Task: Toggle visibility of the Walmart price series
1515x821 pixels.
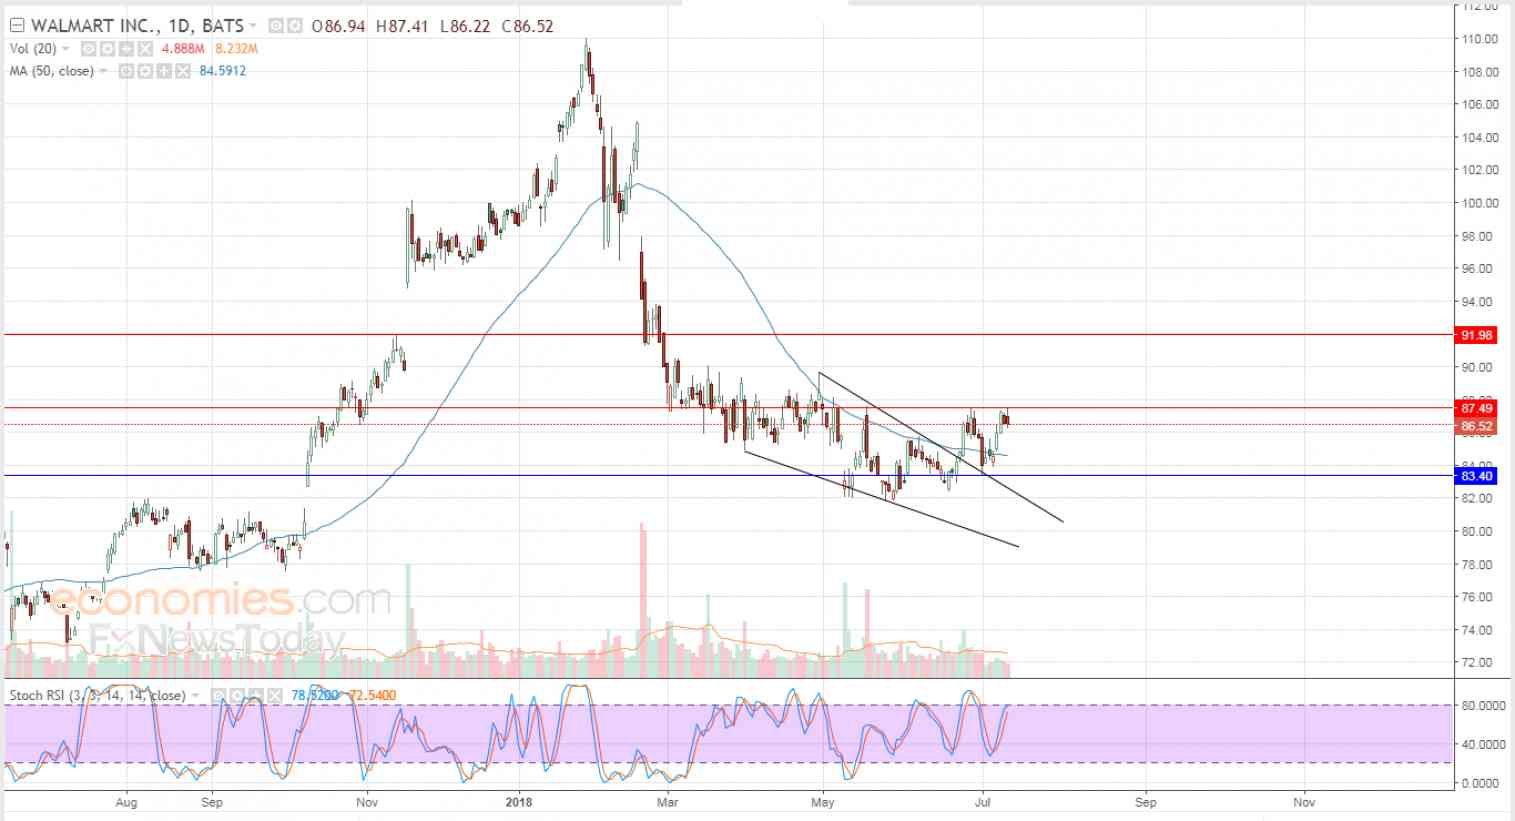Action: click(275, 26)
